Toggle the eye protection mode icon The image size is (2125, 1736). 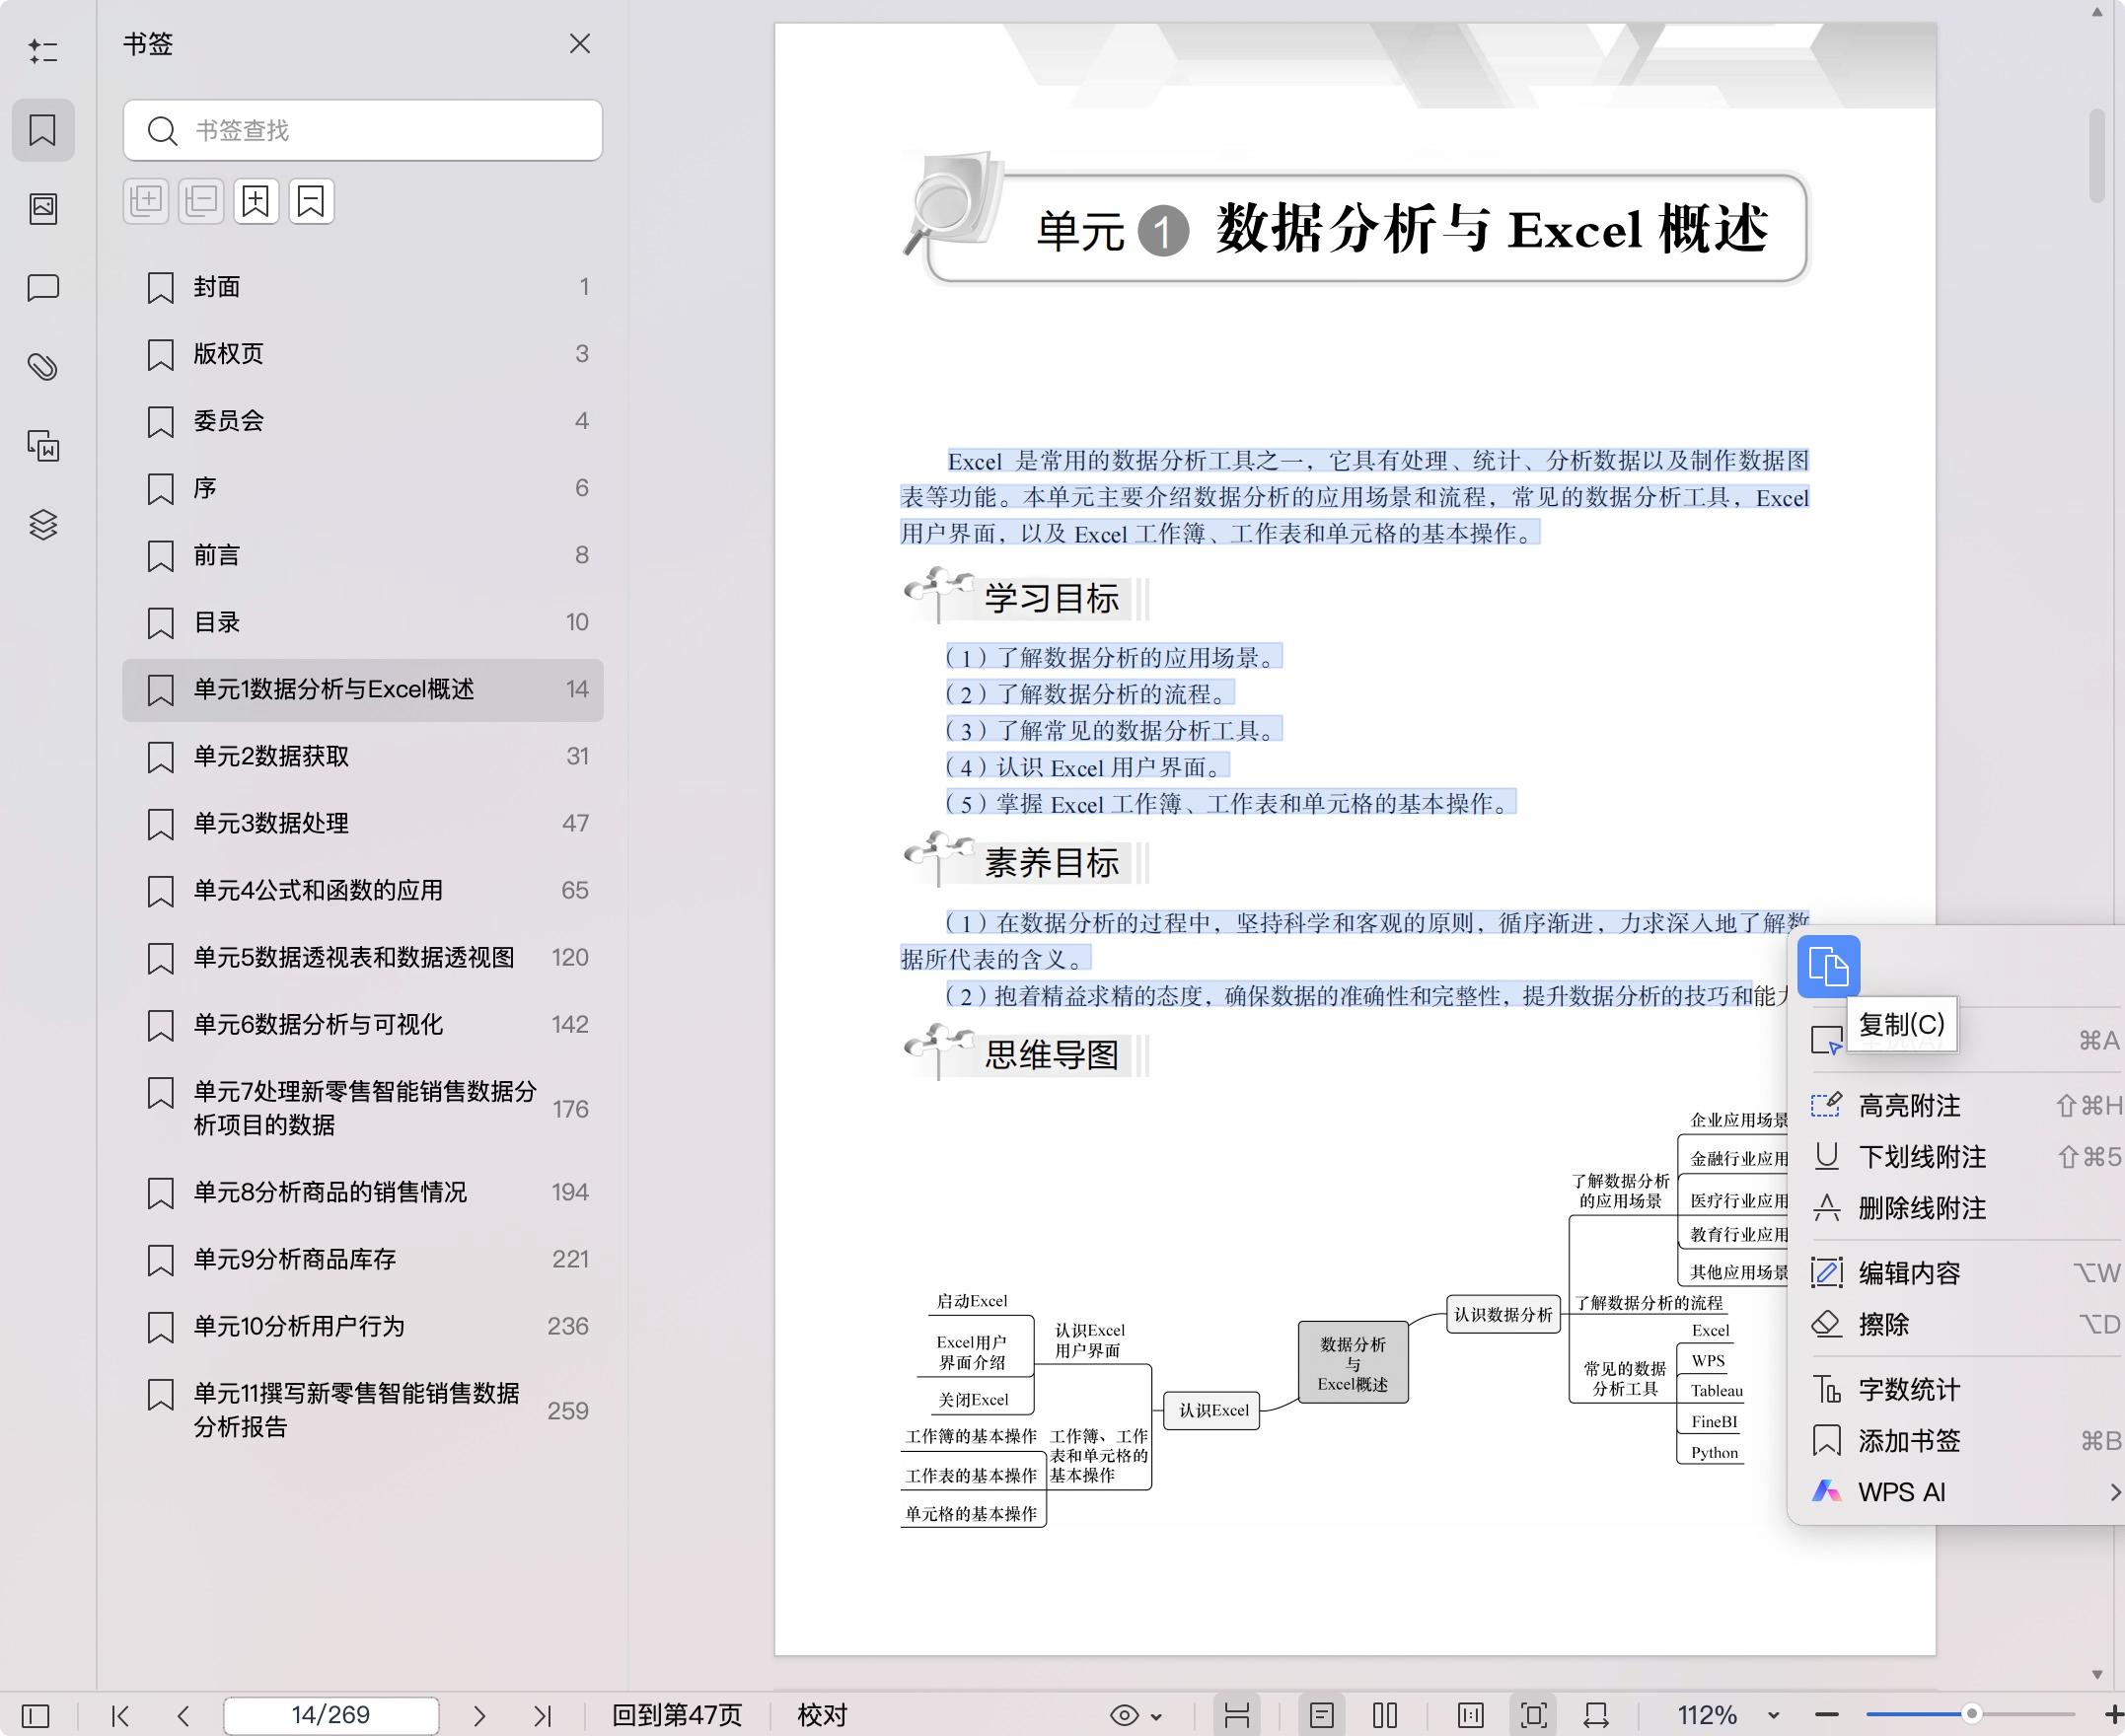tap(1125, 1716)
